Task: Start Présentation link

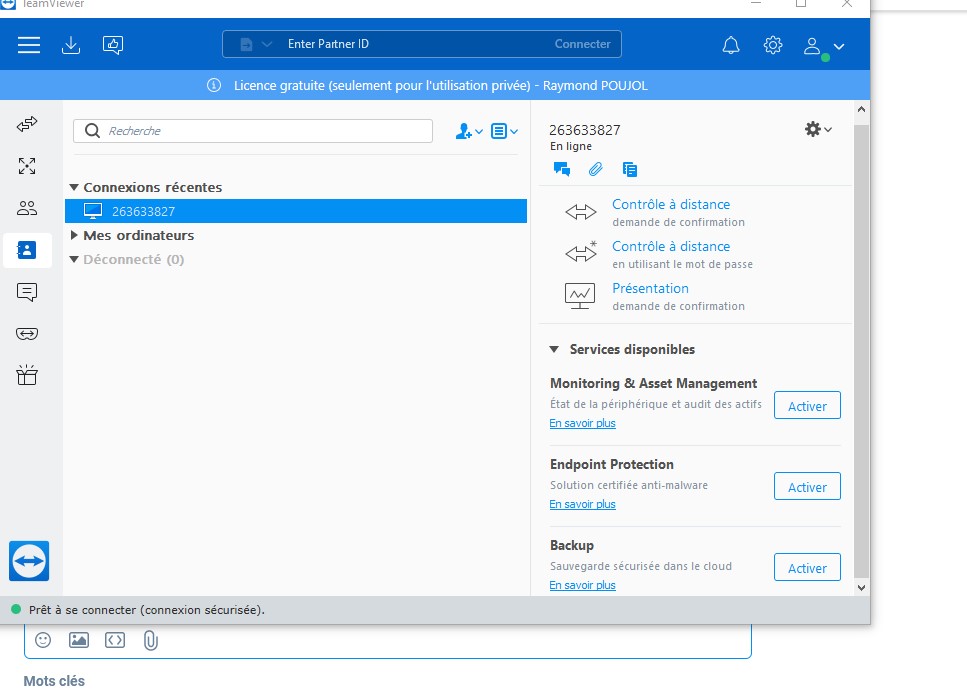Action: pos(650,288)
